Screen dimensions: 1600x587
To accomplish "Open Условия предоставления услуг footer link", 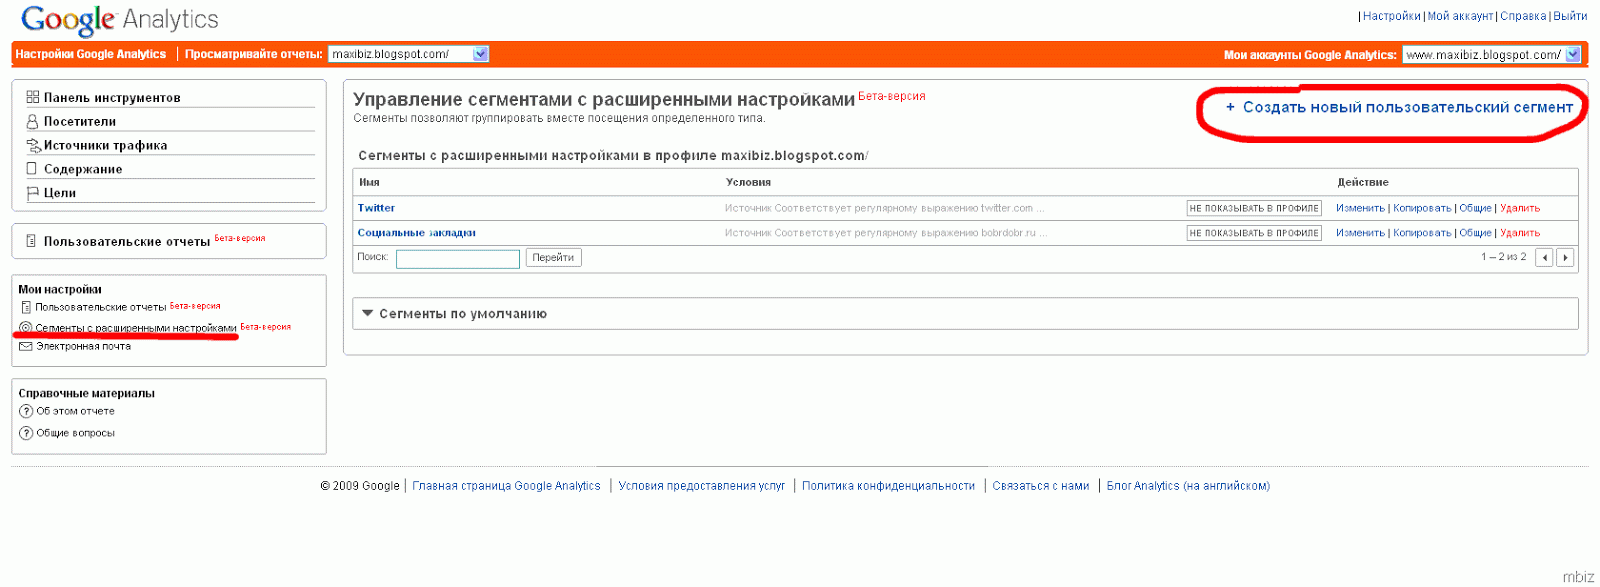I will pyautogui.click(x=701, y=486).
